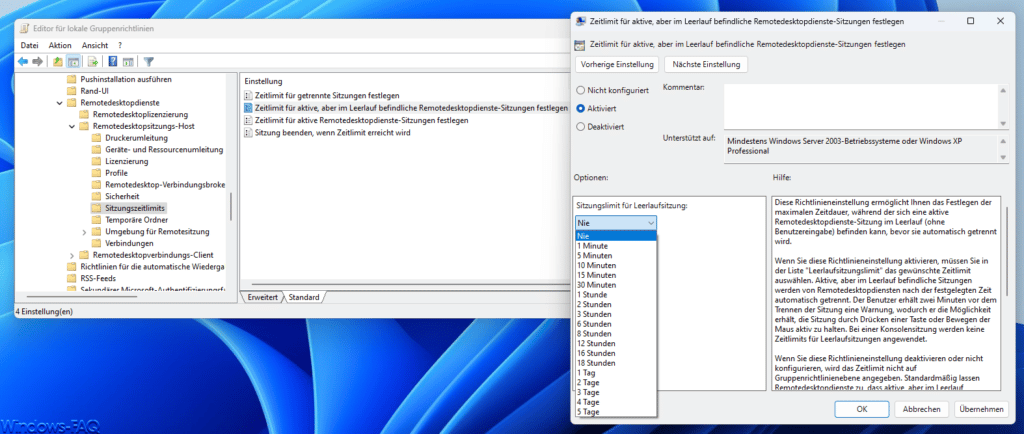This screenshot has height=434, width=1024.
Task: Toggle the show/hide console tree icon
Action: point(74,61)
